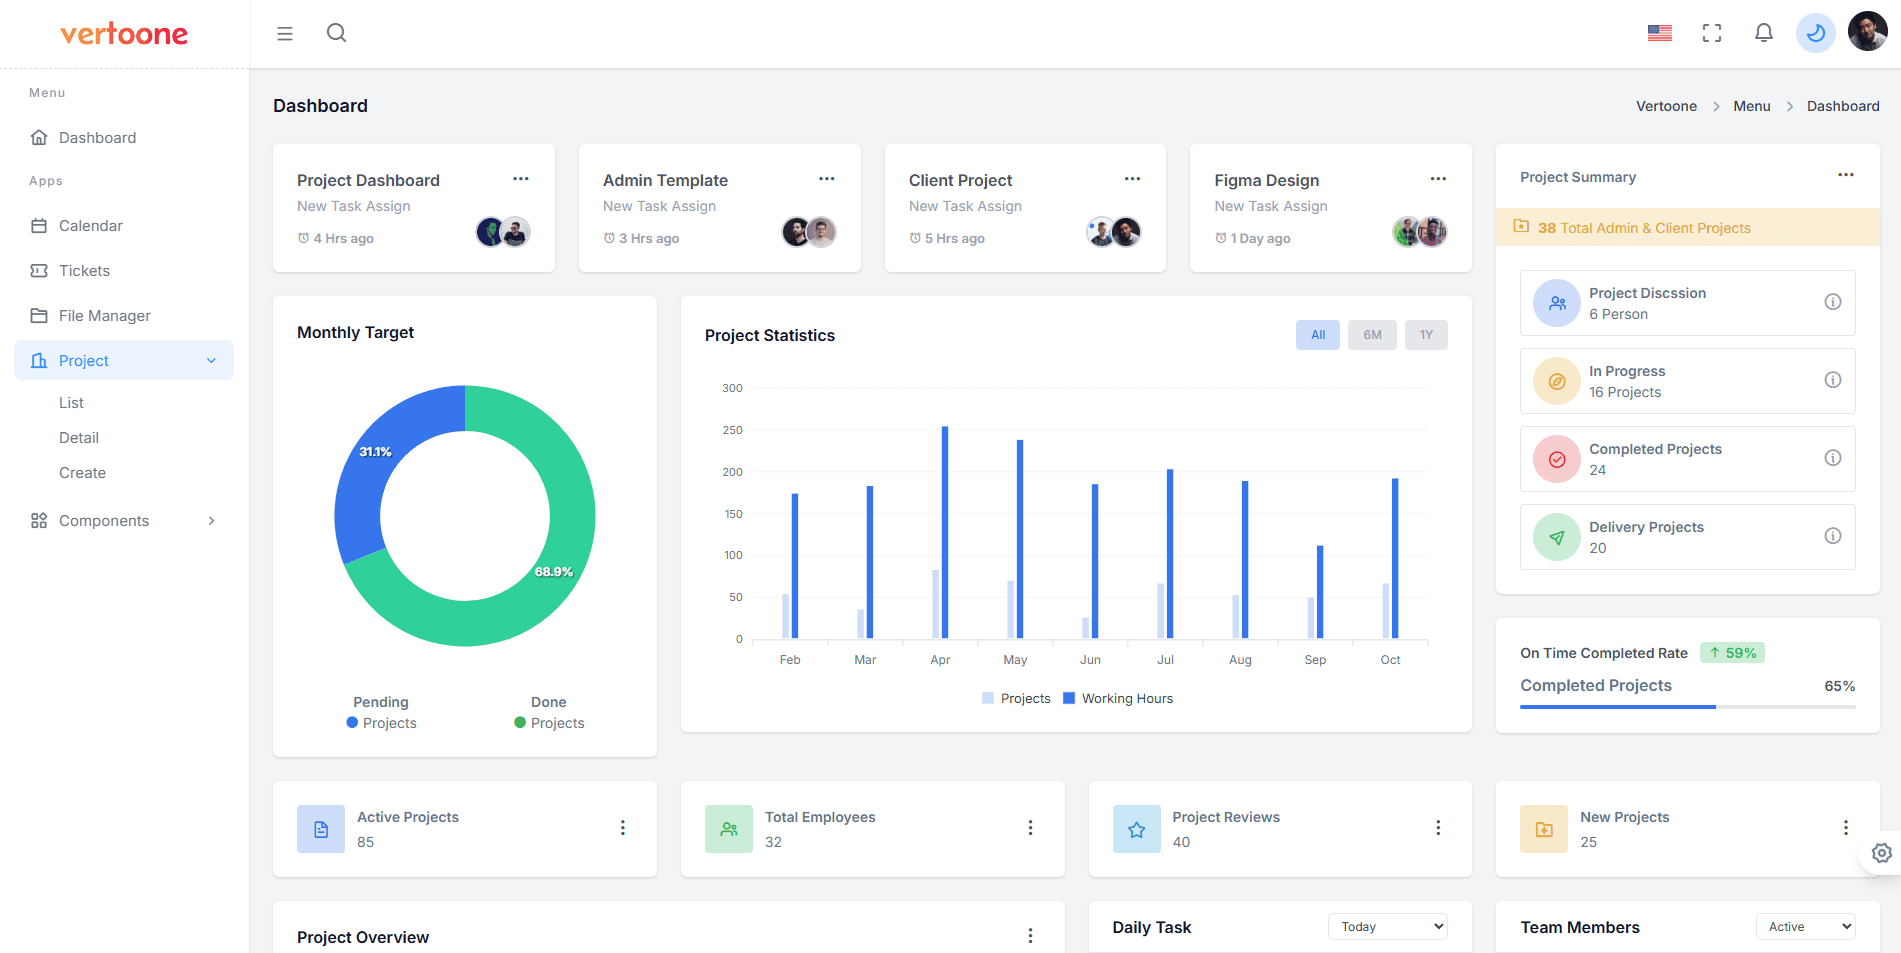Expand the Components menu in sidebar

(x=123, y=520)
